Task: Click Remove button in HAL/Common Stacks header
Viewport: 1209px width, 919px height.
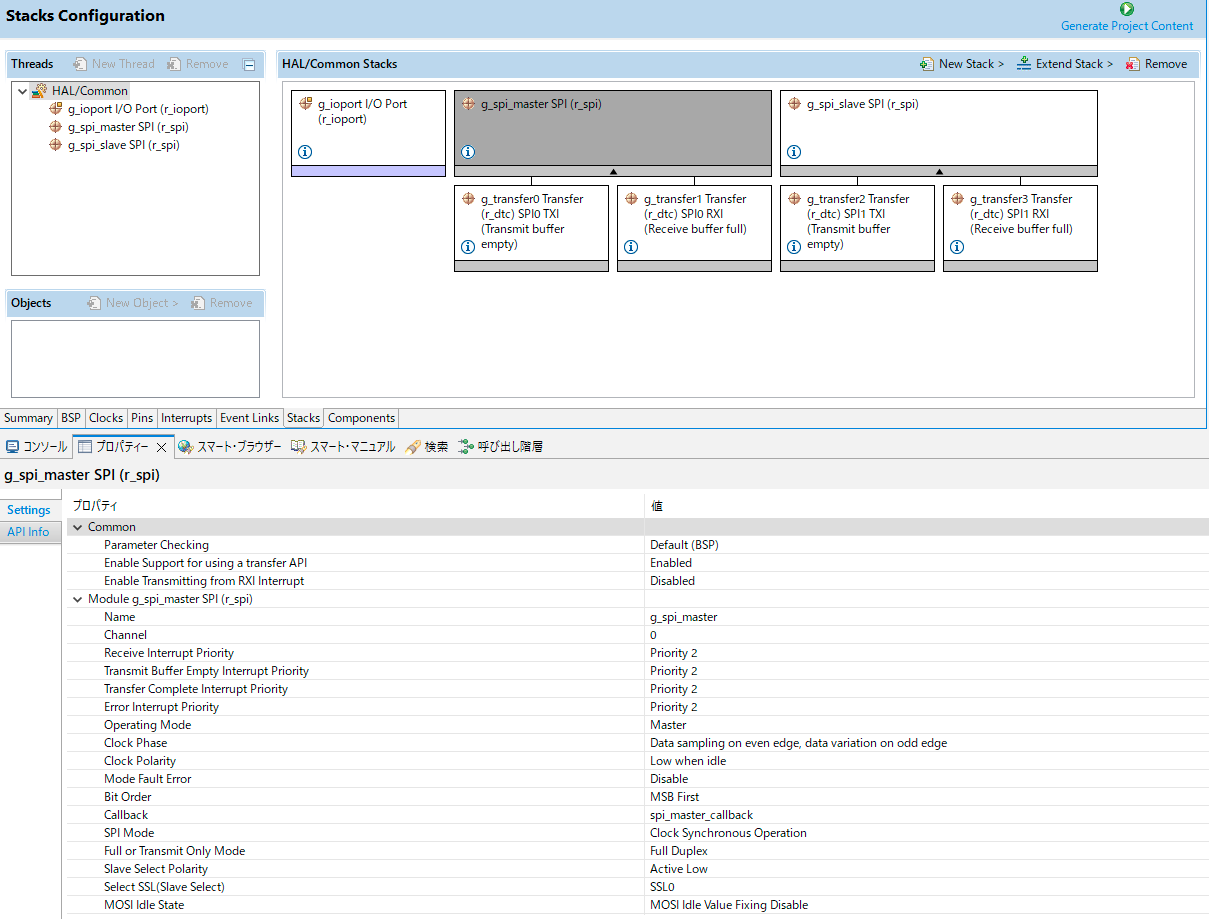Action: pos(1156,64)
